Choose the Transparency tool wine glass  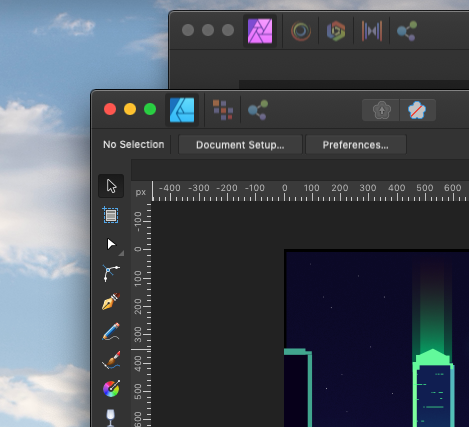(110, 418)
